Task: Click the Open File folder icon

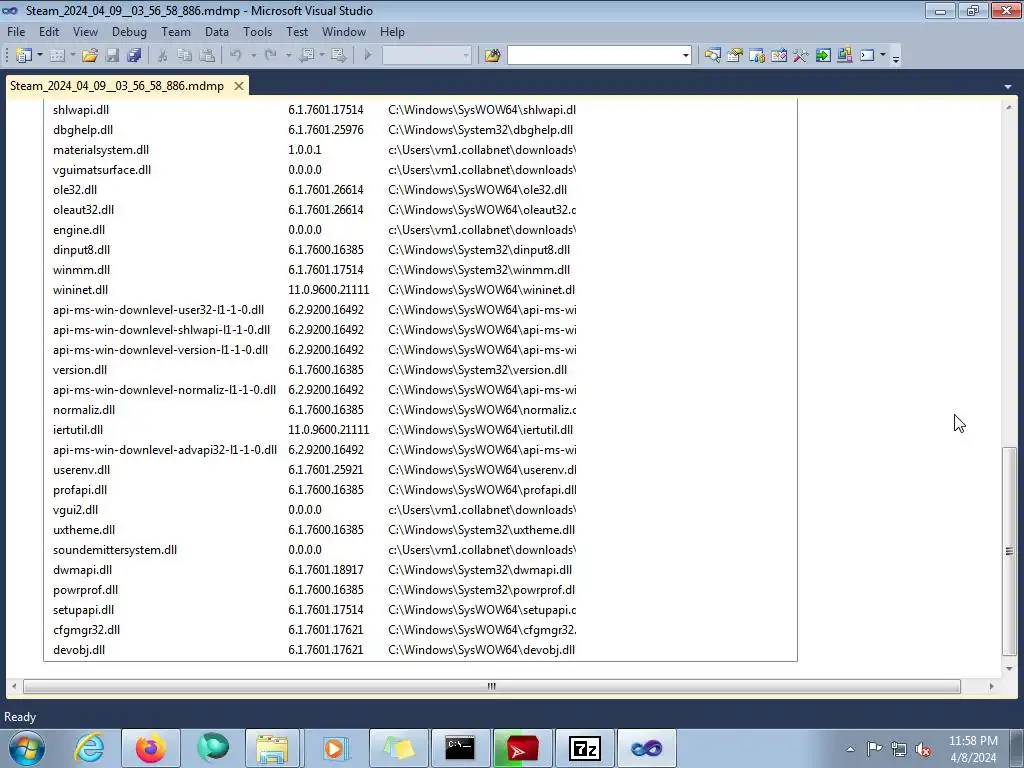Action: [x=90, y=56]
